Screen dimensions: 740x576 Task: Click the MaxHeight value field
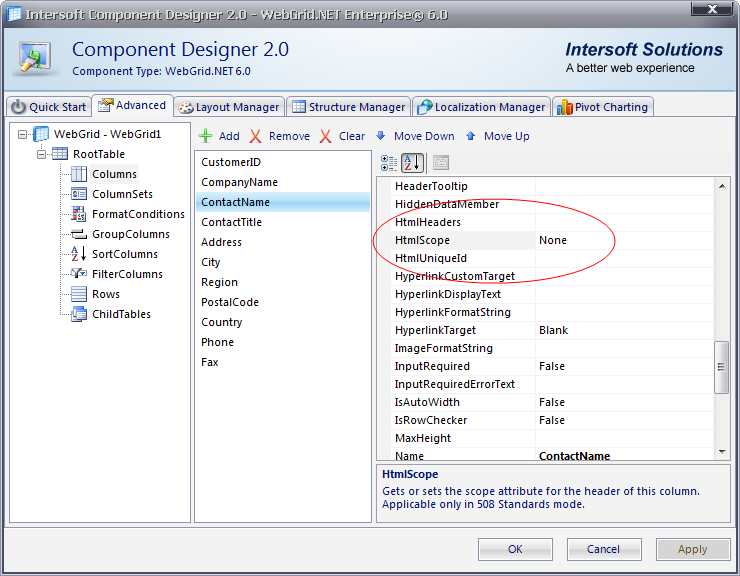tap(624, 438)
